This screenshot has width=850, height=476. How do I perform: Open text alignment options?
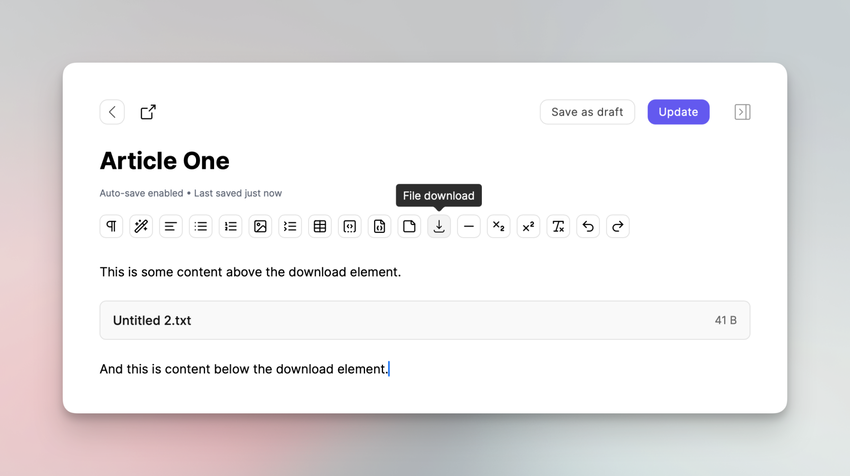(x=171, y=227)
